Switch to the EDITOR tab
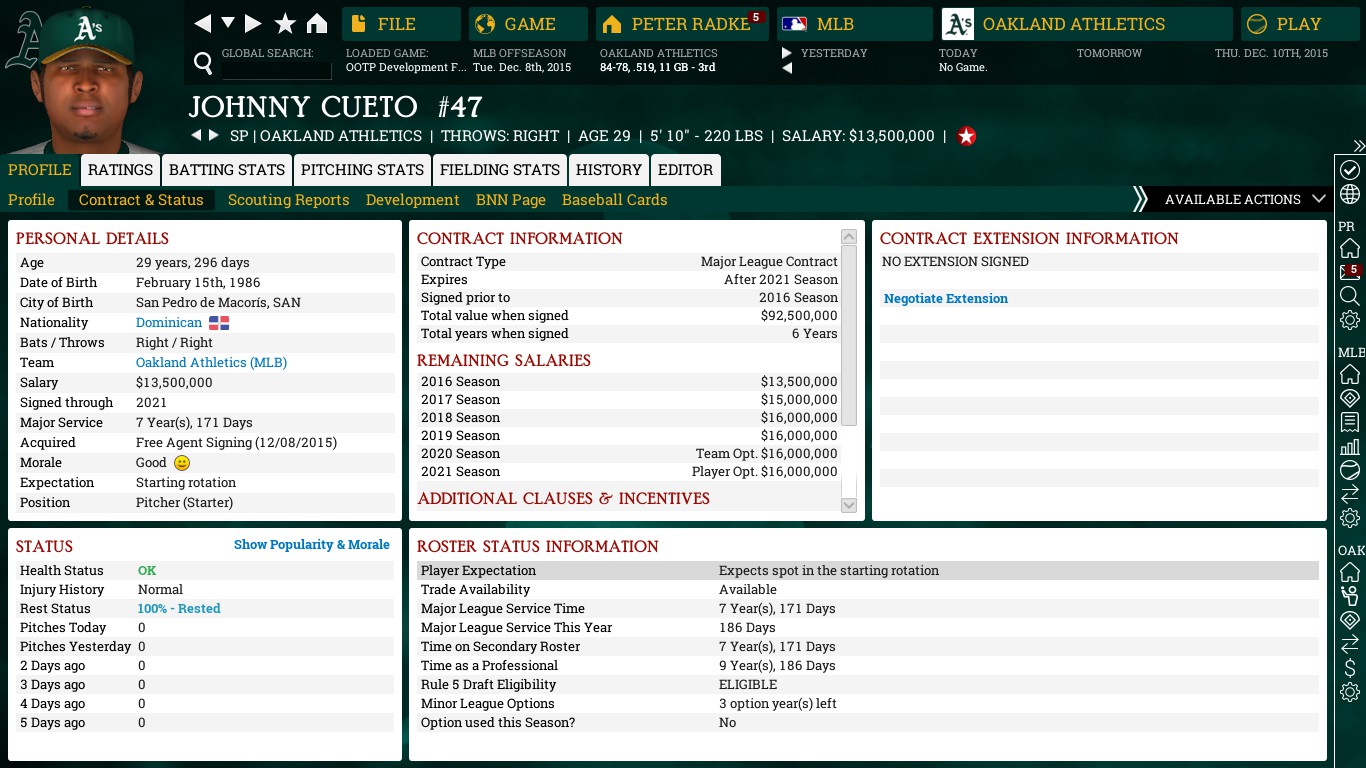The width and height of the screenshot is (1366, 768). coord(685,170)
